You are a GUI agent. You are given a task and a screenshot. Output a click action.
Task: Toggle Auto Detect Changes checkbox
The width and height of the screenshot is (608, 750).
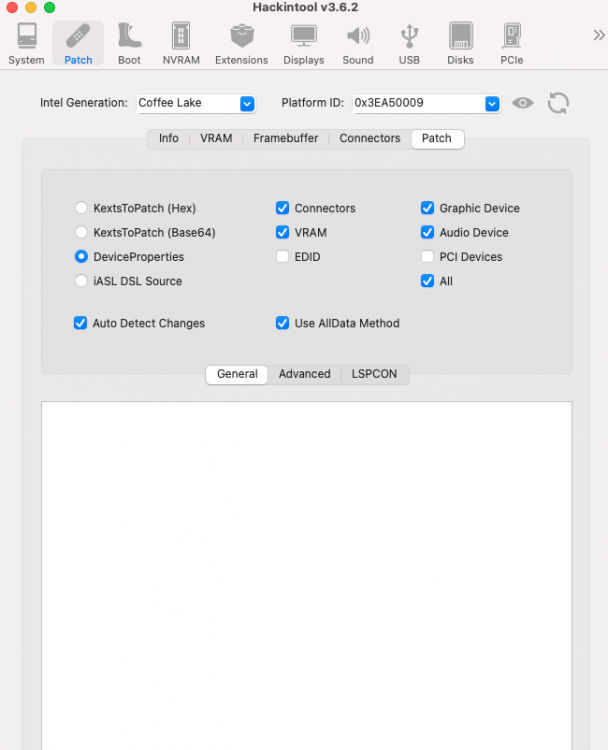coord(80,323)
